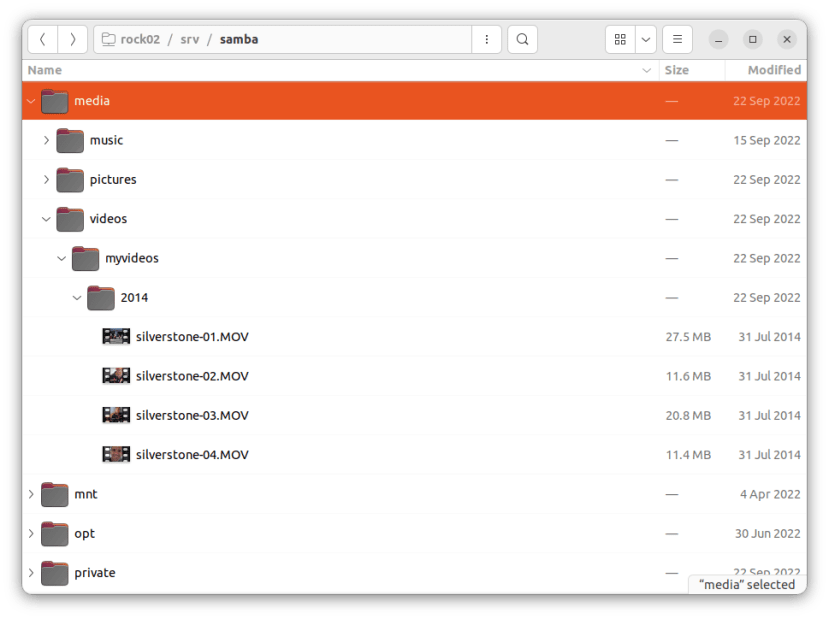Click silverstone-01.MOV video thumbnail
This screenshot has width=829, height=619.
pos(116,337)
